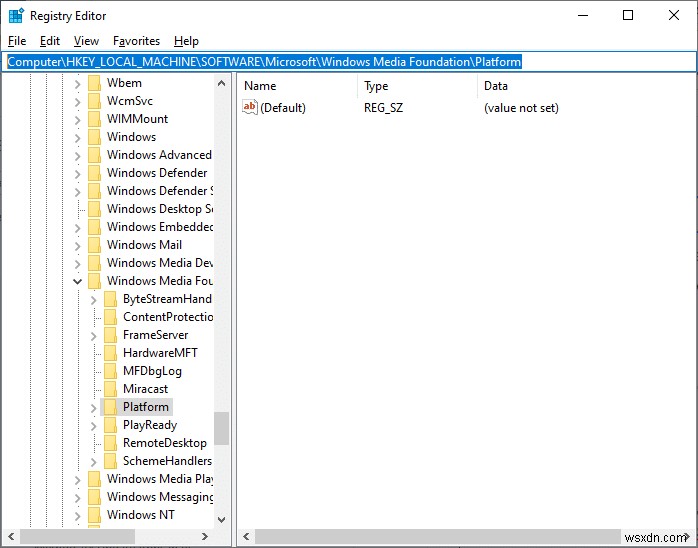Open the Favorites menu
Image resolution: width=698 pixels, height=548 pixels.
tap(136, 41)
